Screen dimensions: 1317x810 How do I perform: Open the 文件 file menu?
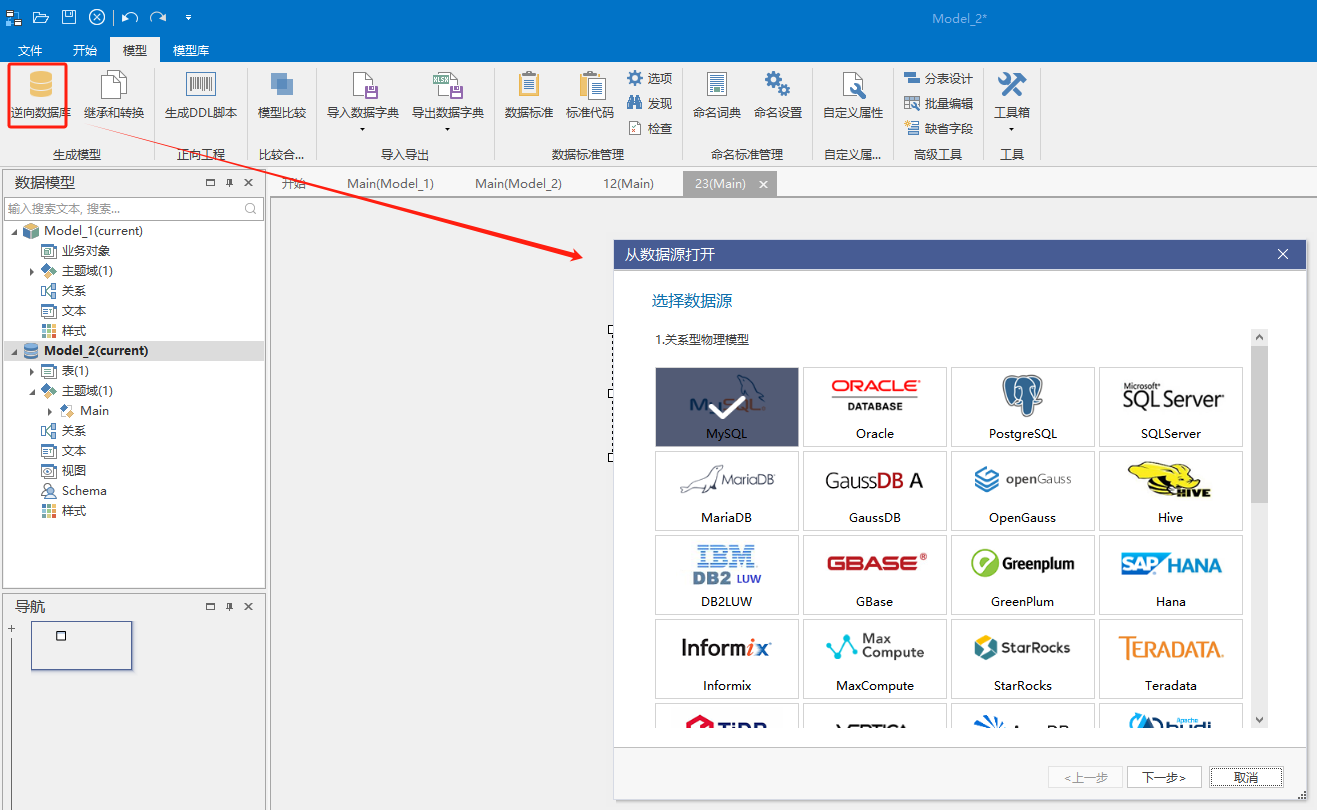[x=30, y=50]
